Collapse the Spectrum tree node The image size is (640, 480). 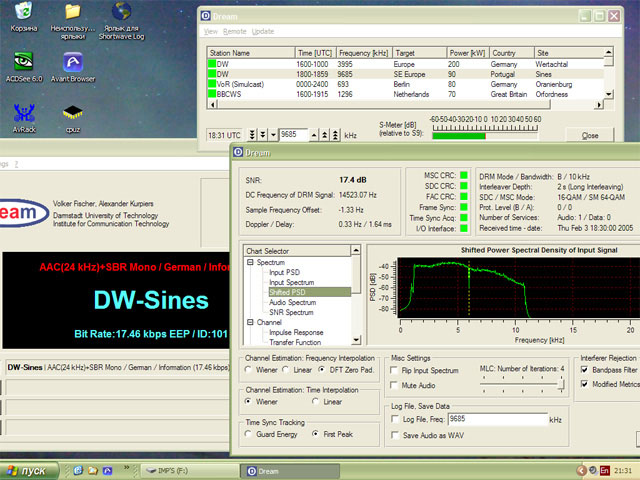(x=250, y=262)
